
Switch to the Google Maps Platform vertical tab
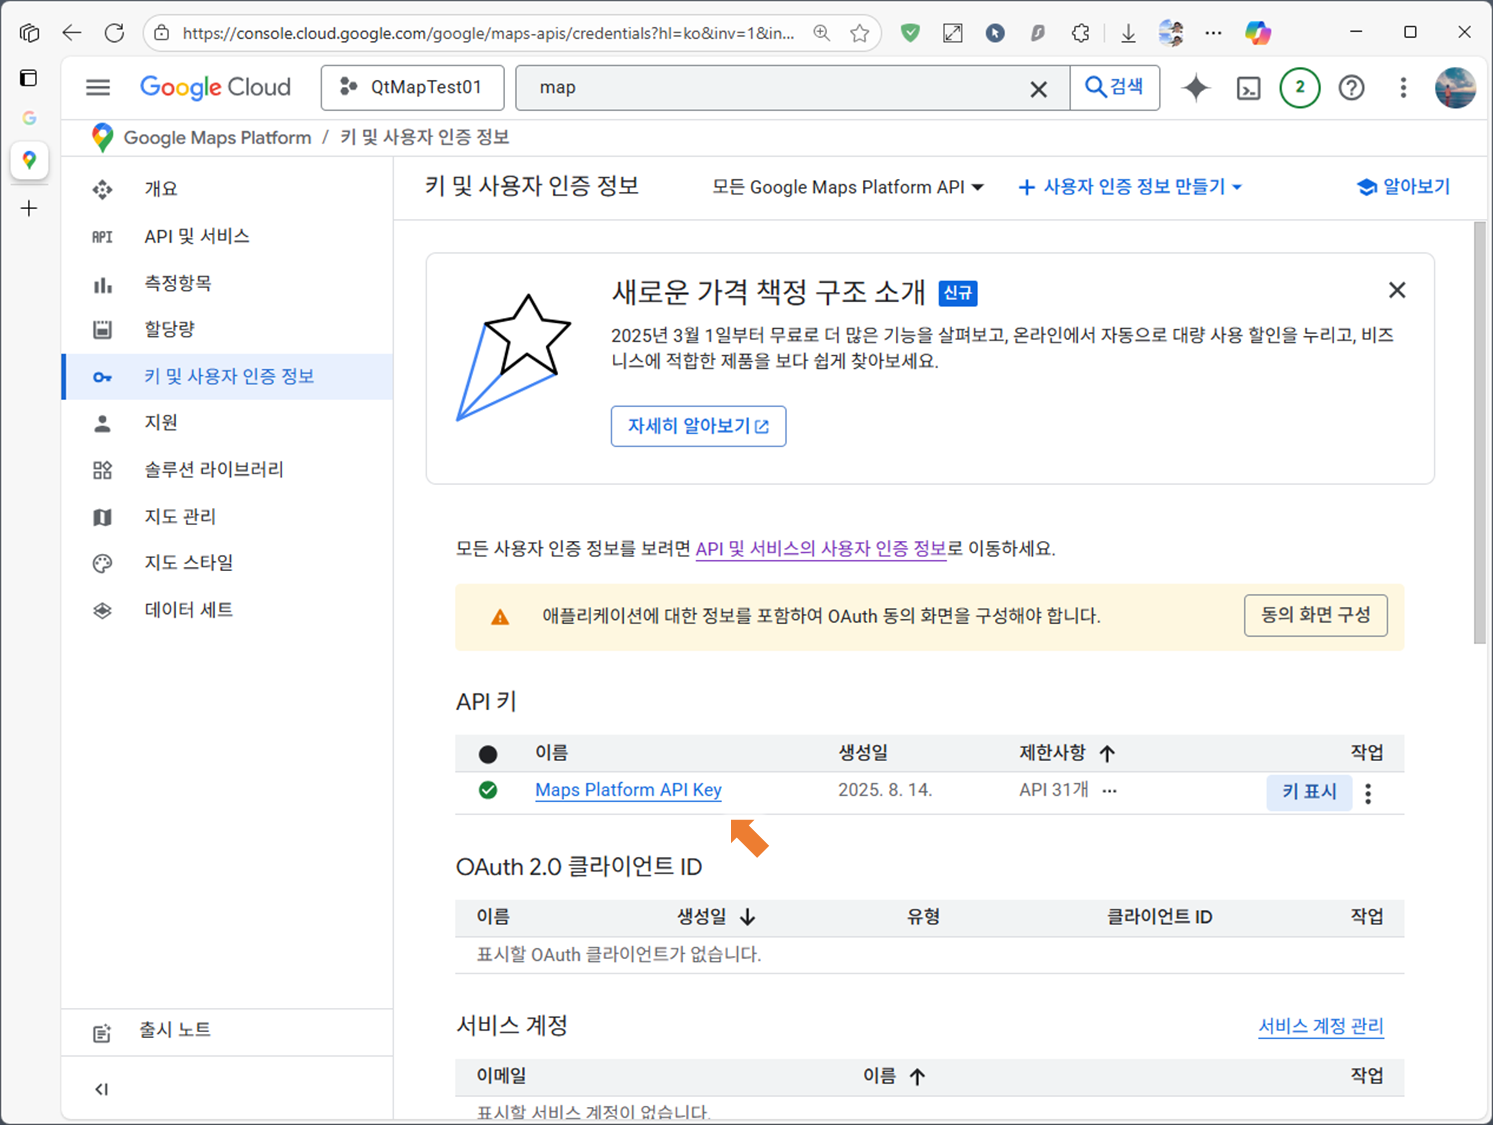click(x=29, y=160)
